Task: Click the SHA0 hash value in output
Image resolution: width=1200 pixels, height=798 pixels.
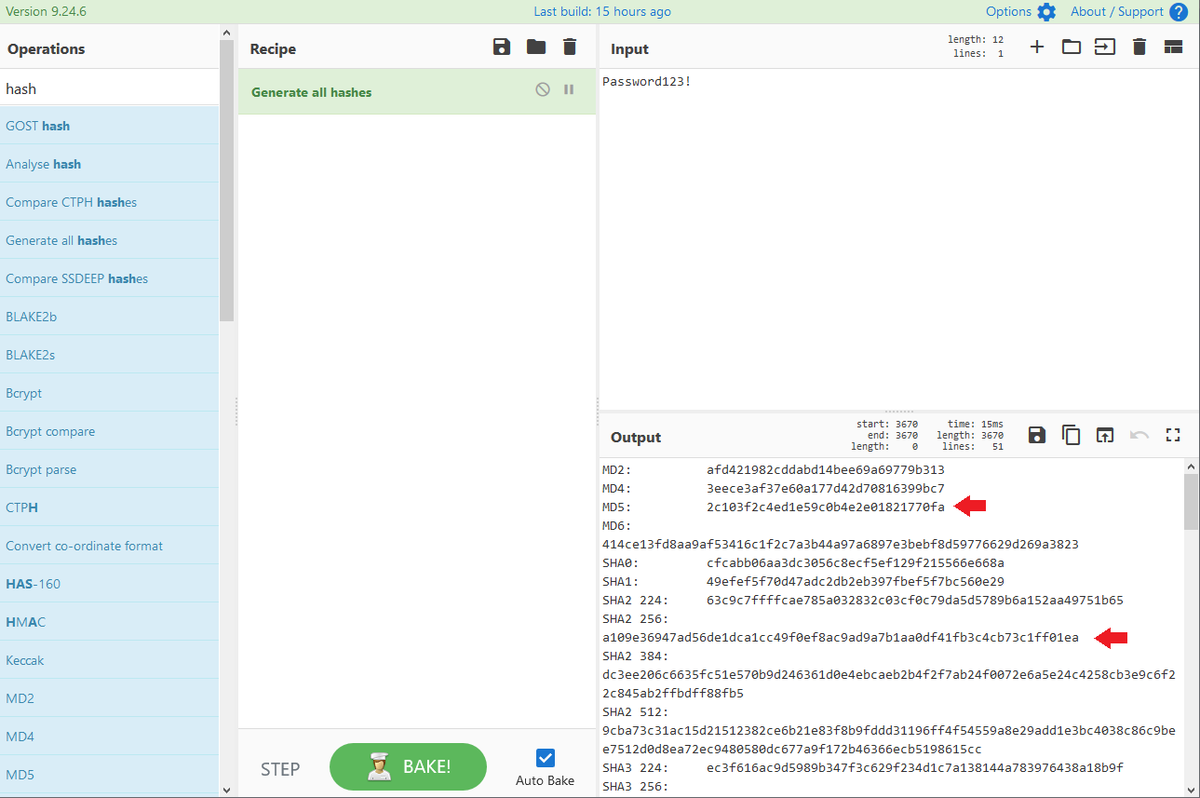Action: coord(855,563)
